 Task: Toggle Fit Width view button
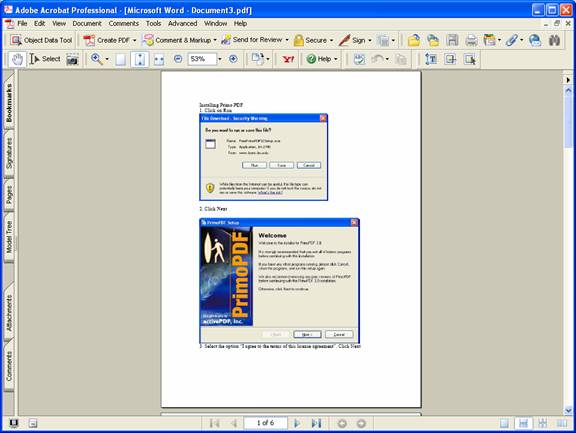coord(159,59)
